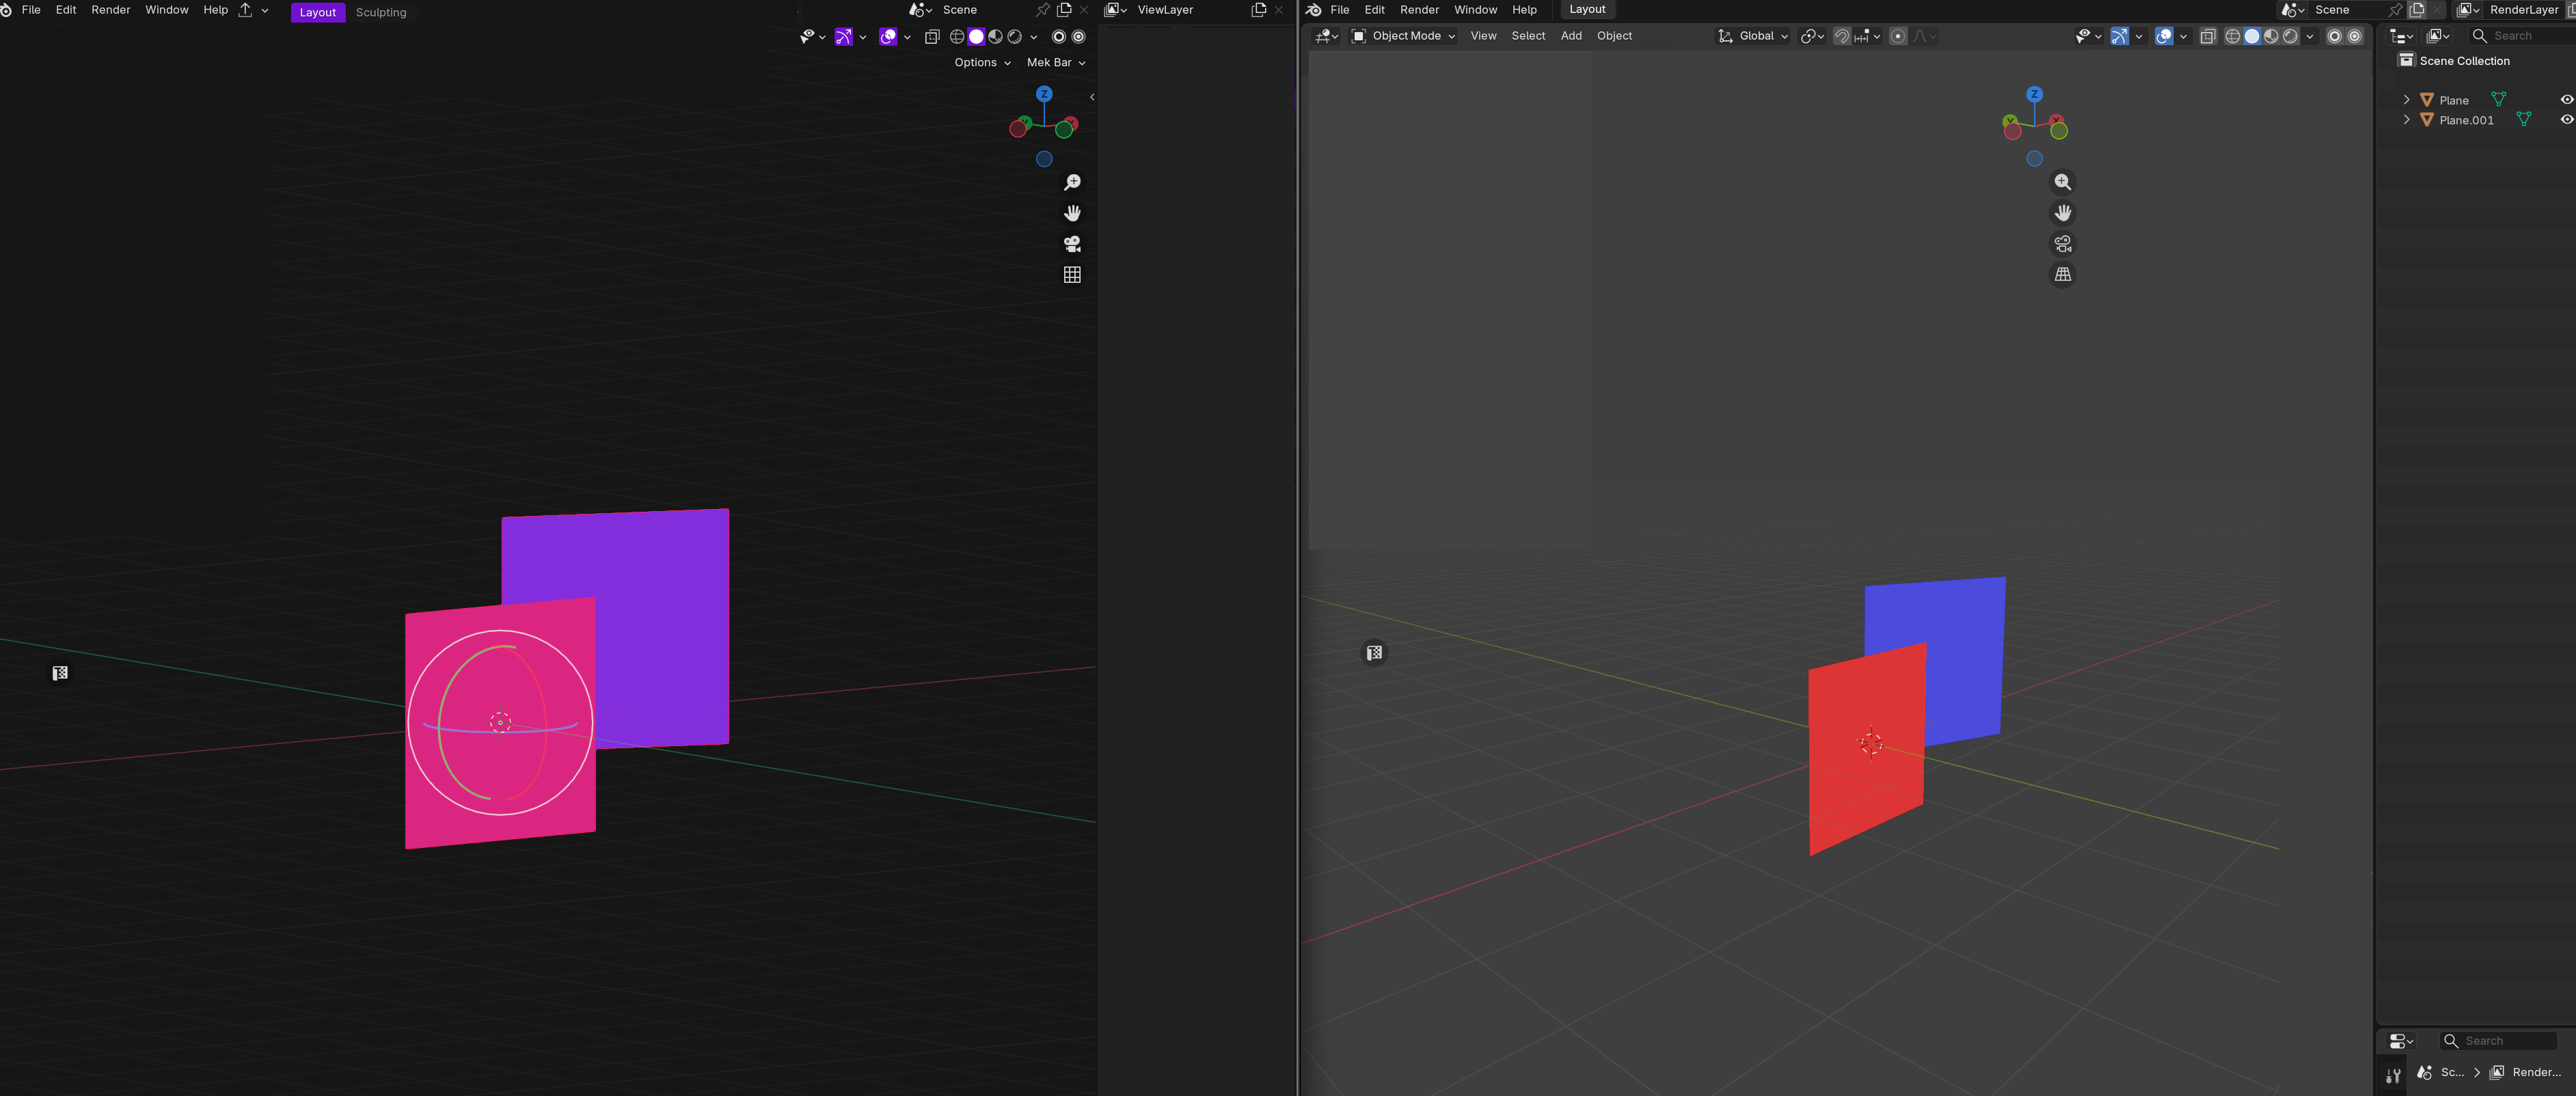Open Object Mode dropdown

[1403, 36]
